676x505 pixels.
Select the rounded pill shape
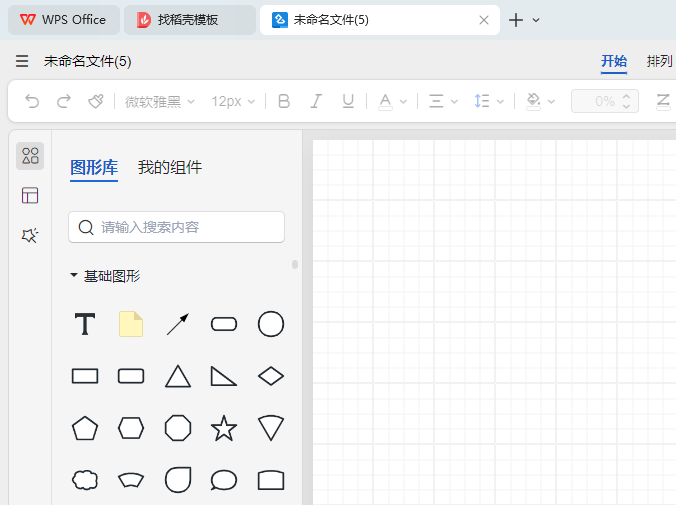(224, 324)
